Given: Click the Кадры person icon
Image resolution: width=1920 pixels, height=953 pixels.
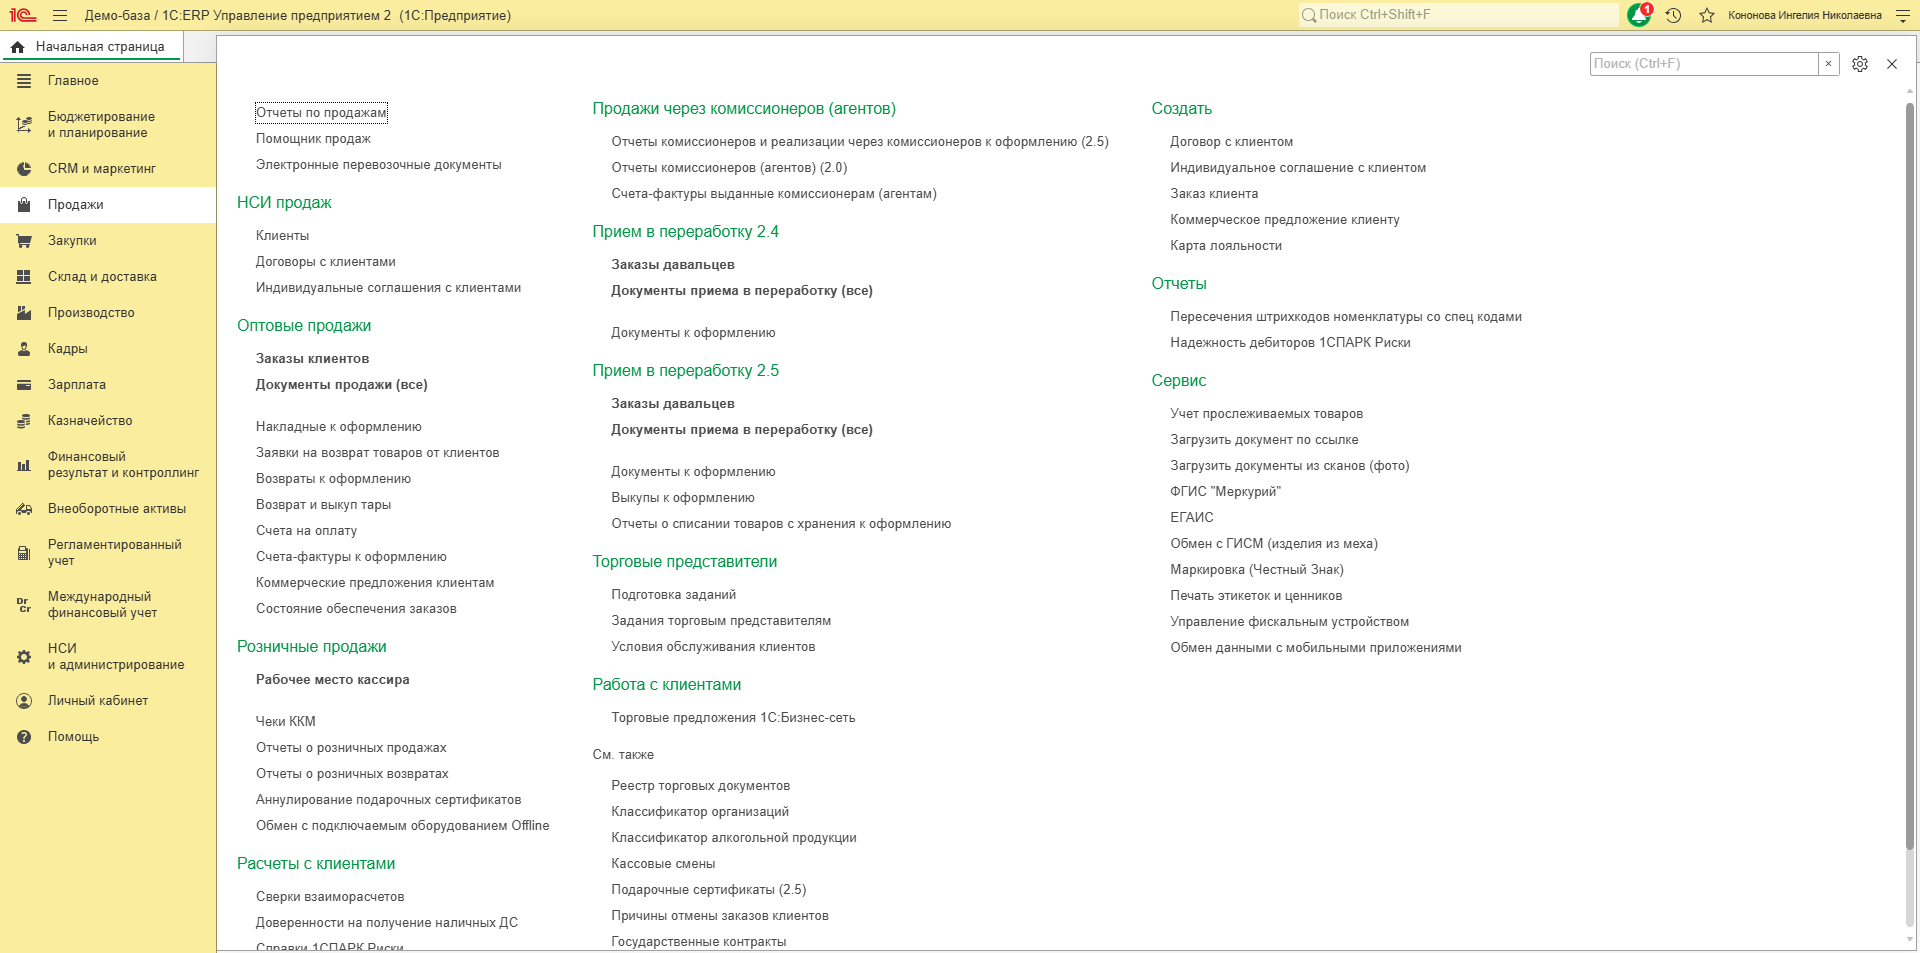Looking at the screenshot, I should click(x=24, y=349).
